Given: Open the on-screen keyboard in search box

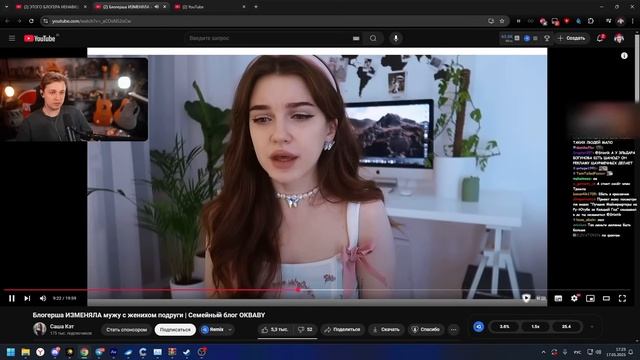Looking at the screenshot, I should (x=356, y=38).
